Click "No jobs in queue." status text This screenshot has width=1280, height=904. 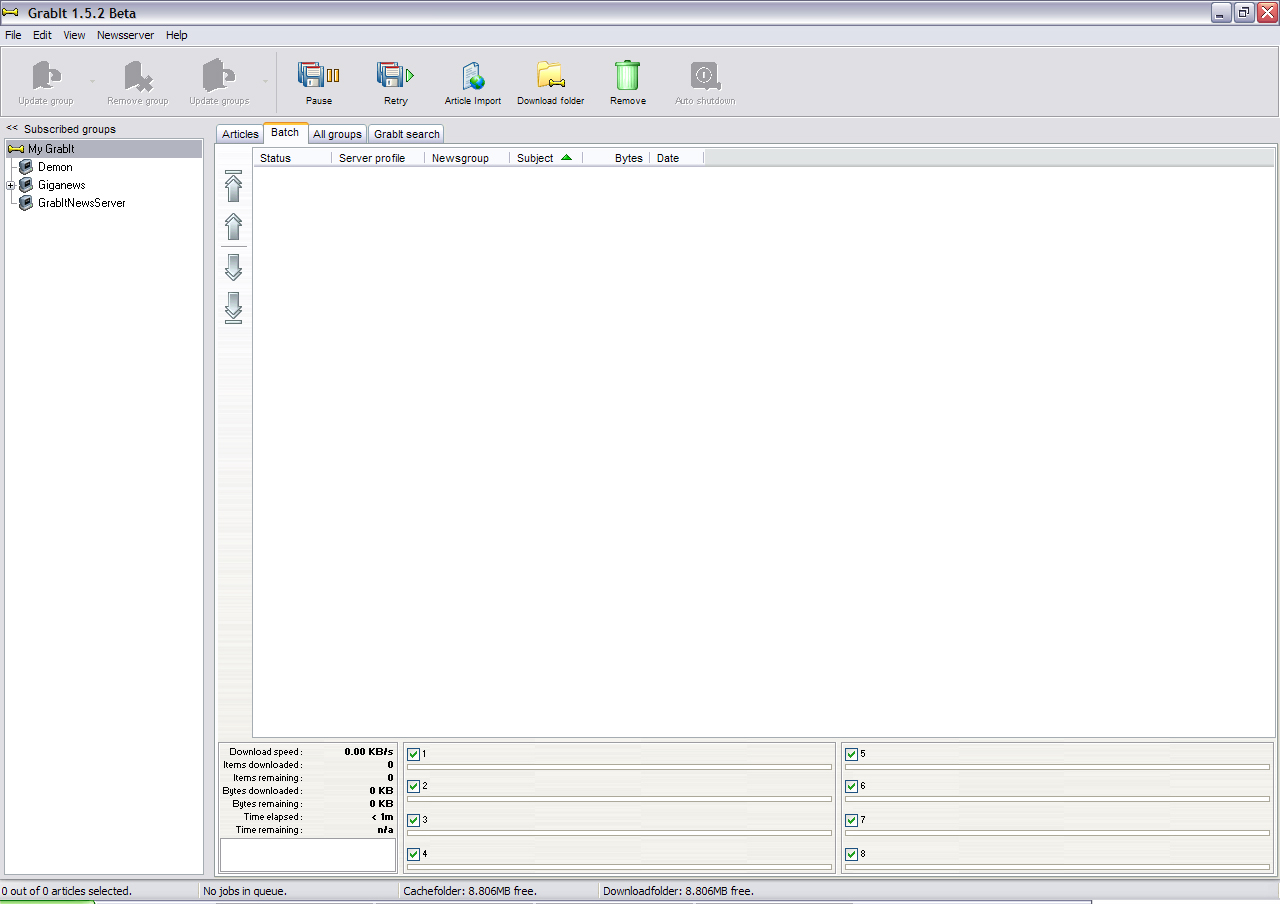point(245,891)
